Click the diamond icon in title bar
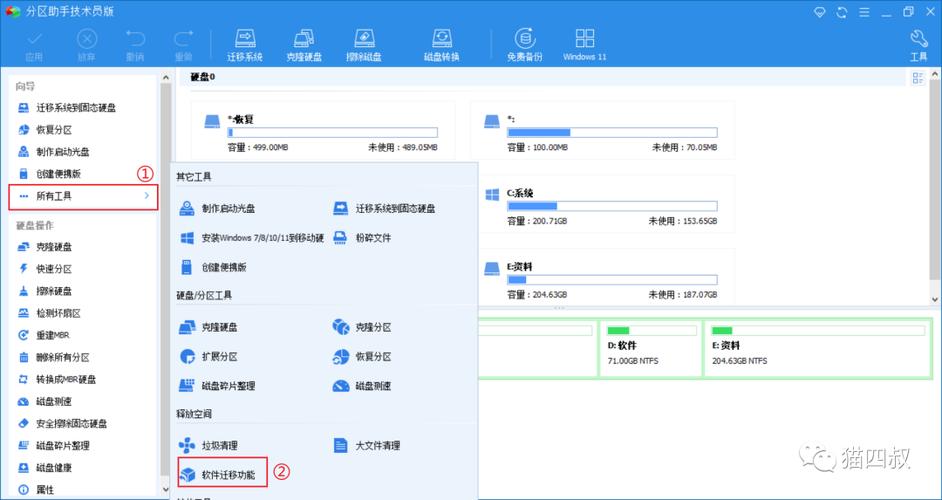This screenshot has height=500, width=942. pyautogui.click(x=820, y=12)
